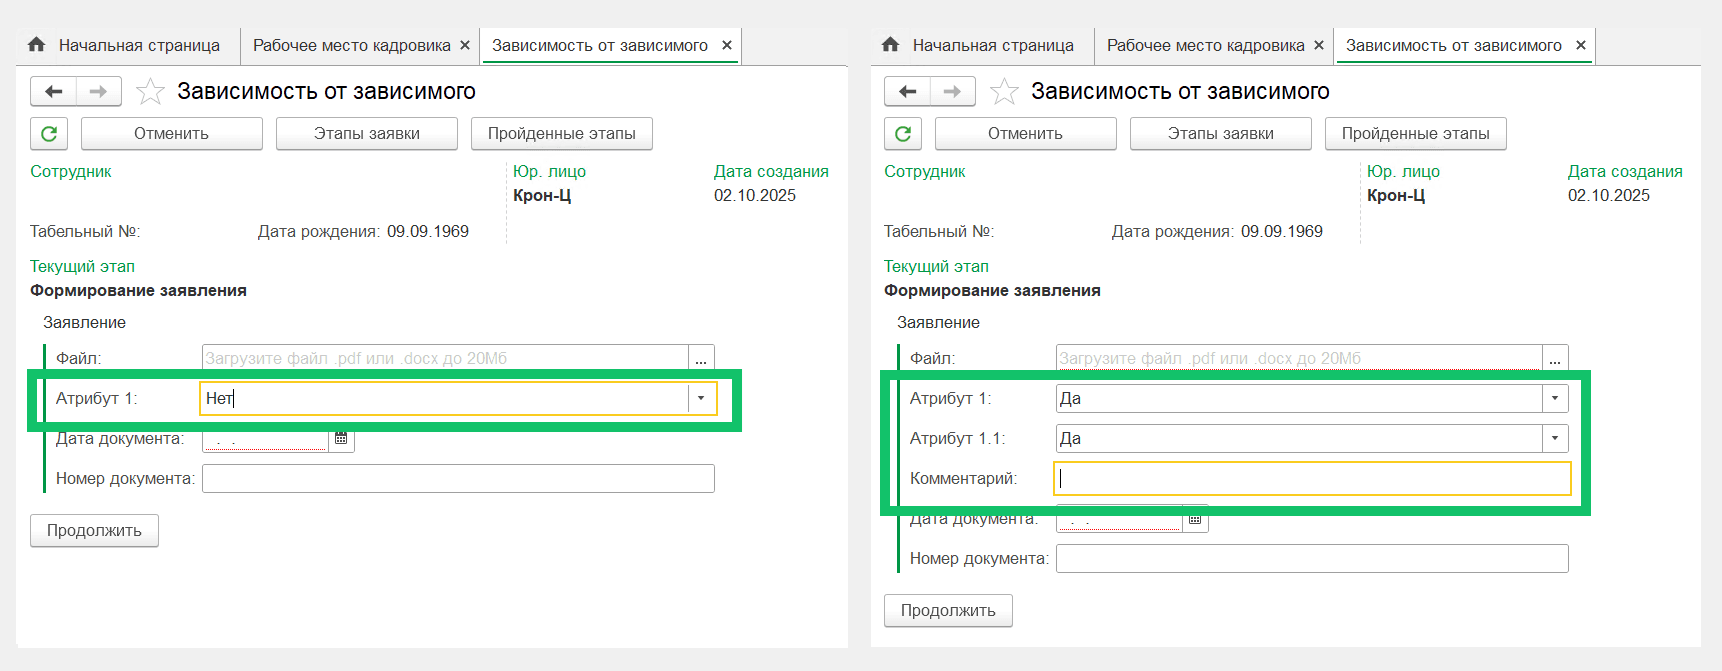The width and height of the screenshot is (1722, 671).
Task: Open the Атрибут 1.1 dropdown list
Action: click(1555, 438)
